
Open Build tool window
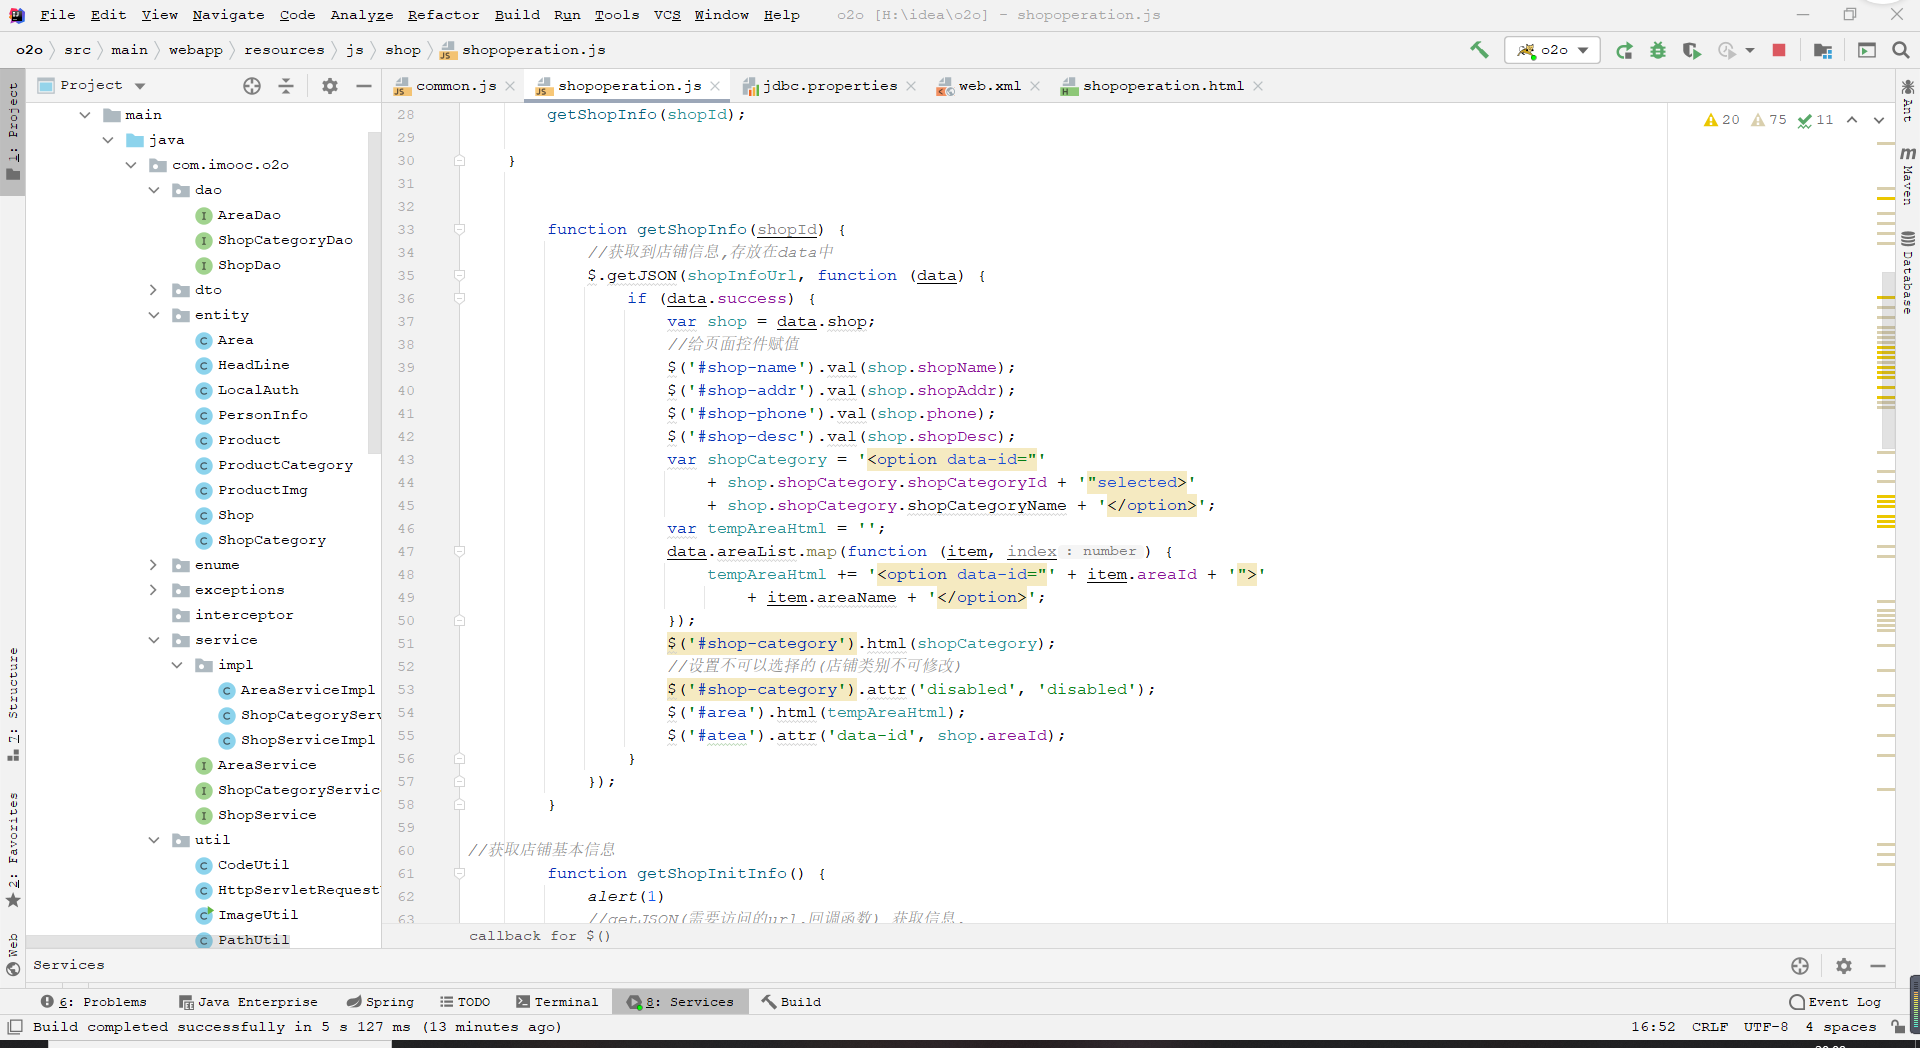[791, 1002]
